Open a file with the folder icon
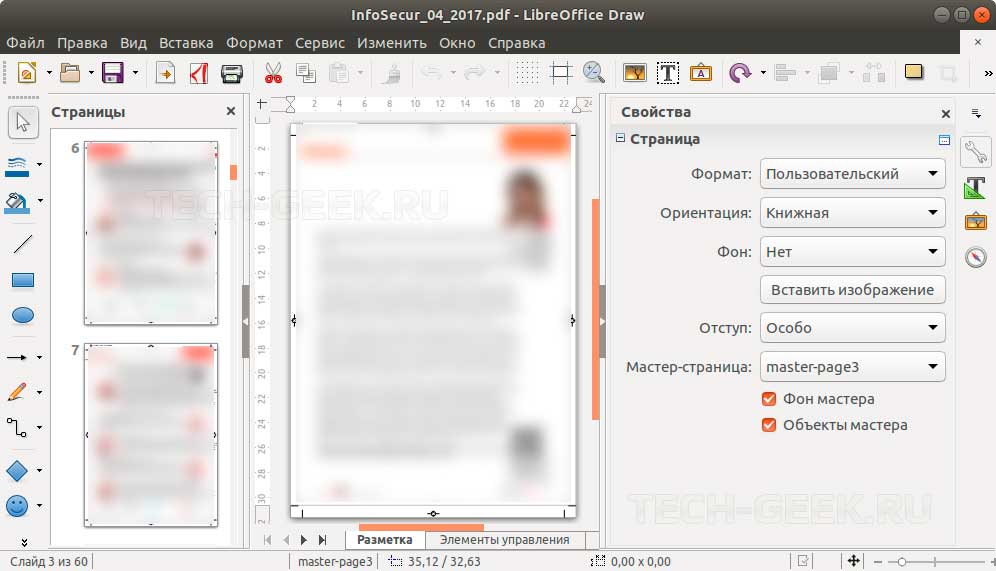Image resolution: width=996 pixels, height=571 pixels. [x=70, y=73]
